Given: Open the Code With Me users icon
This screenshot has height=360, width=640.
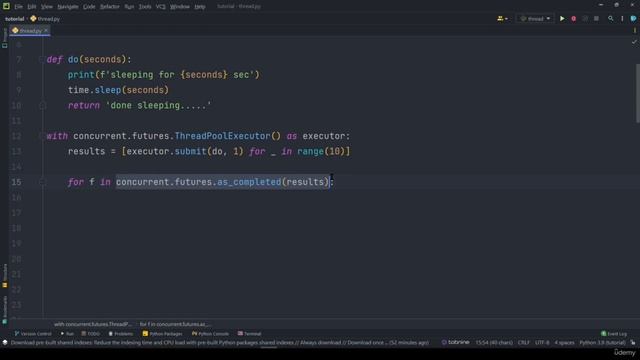Looking at the screenshot, I should point(502,18).
